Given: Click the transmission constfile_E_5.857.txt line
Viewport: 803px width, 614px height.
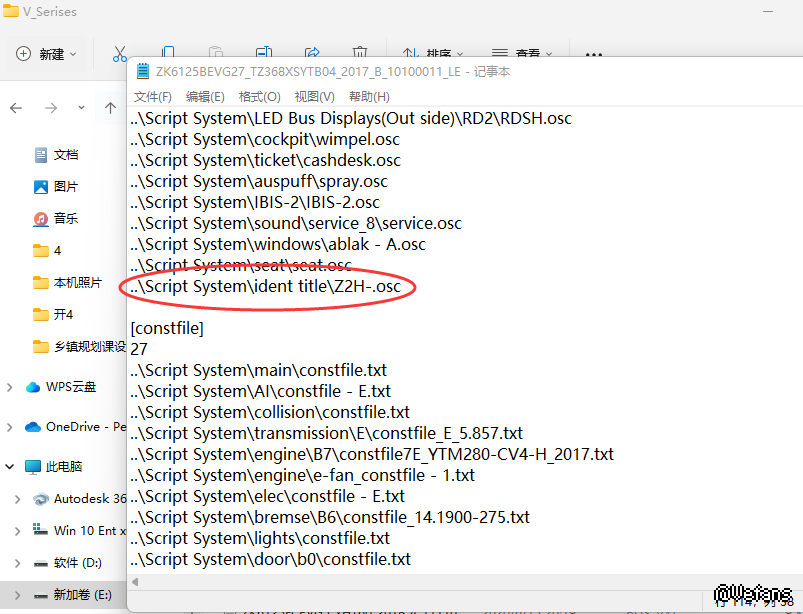Looking at the screenshot, I should pos(326,433).
